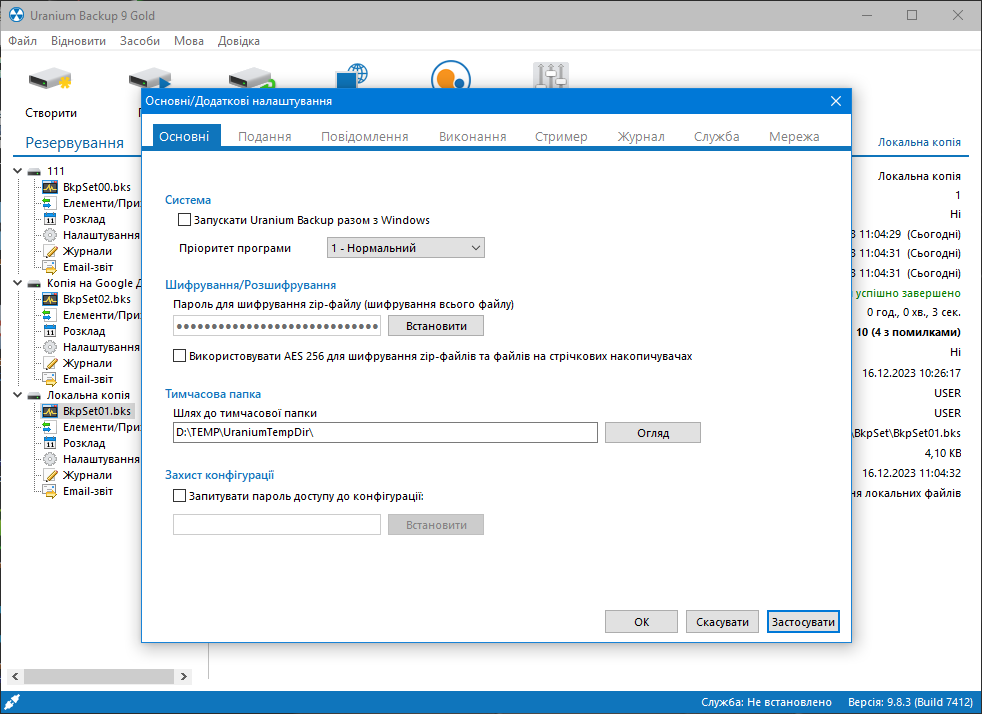Click the Журнали pencil icon under 111
The height and width of the screenshot is (714, 982).
click(x=50, y=251)
